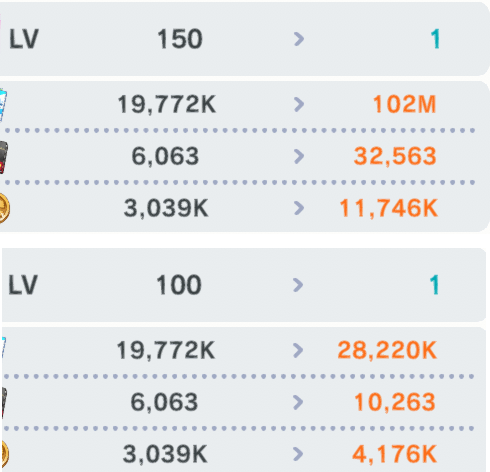Click the arrow chevron in the LV 100 row
The height and width of the screenshot is (472, 490).
[x=298, y=285]
